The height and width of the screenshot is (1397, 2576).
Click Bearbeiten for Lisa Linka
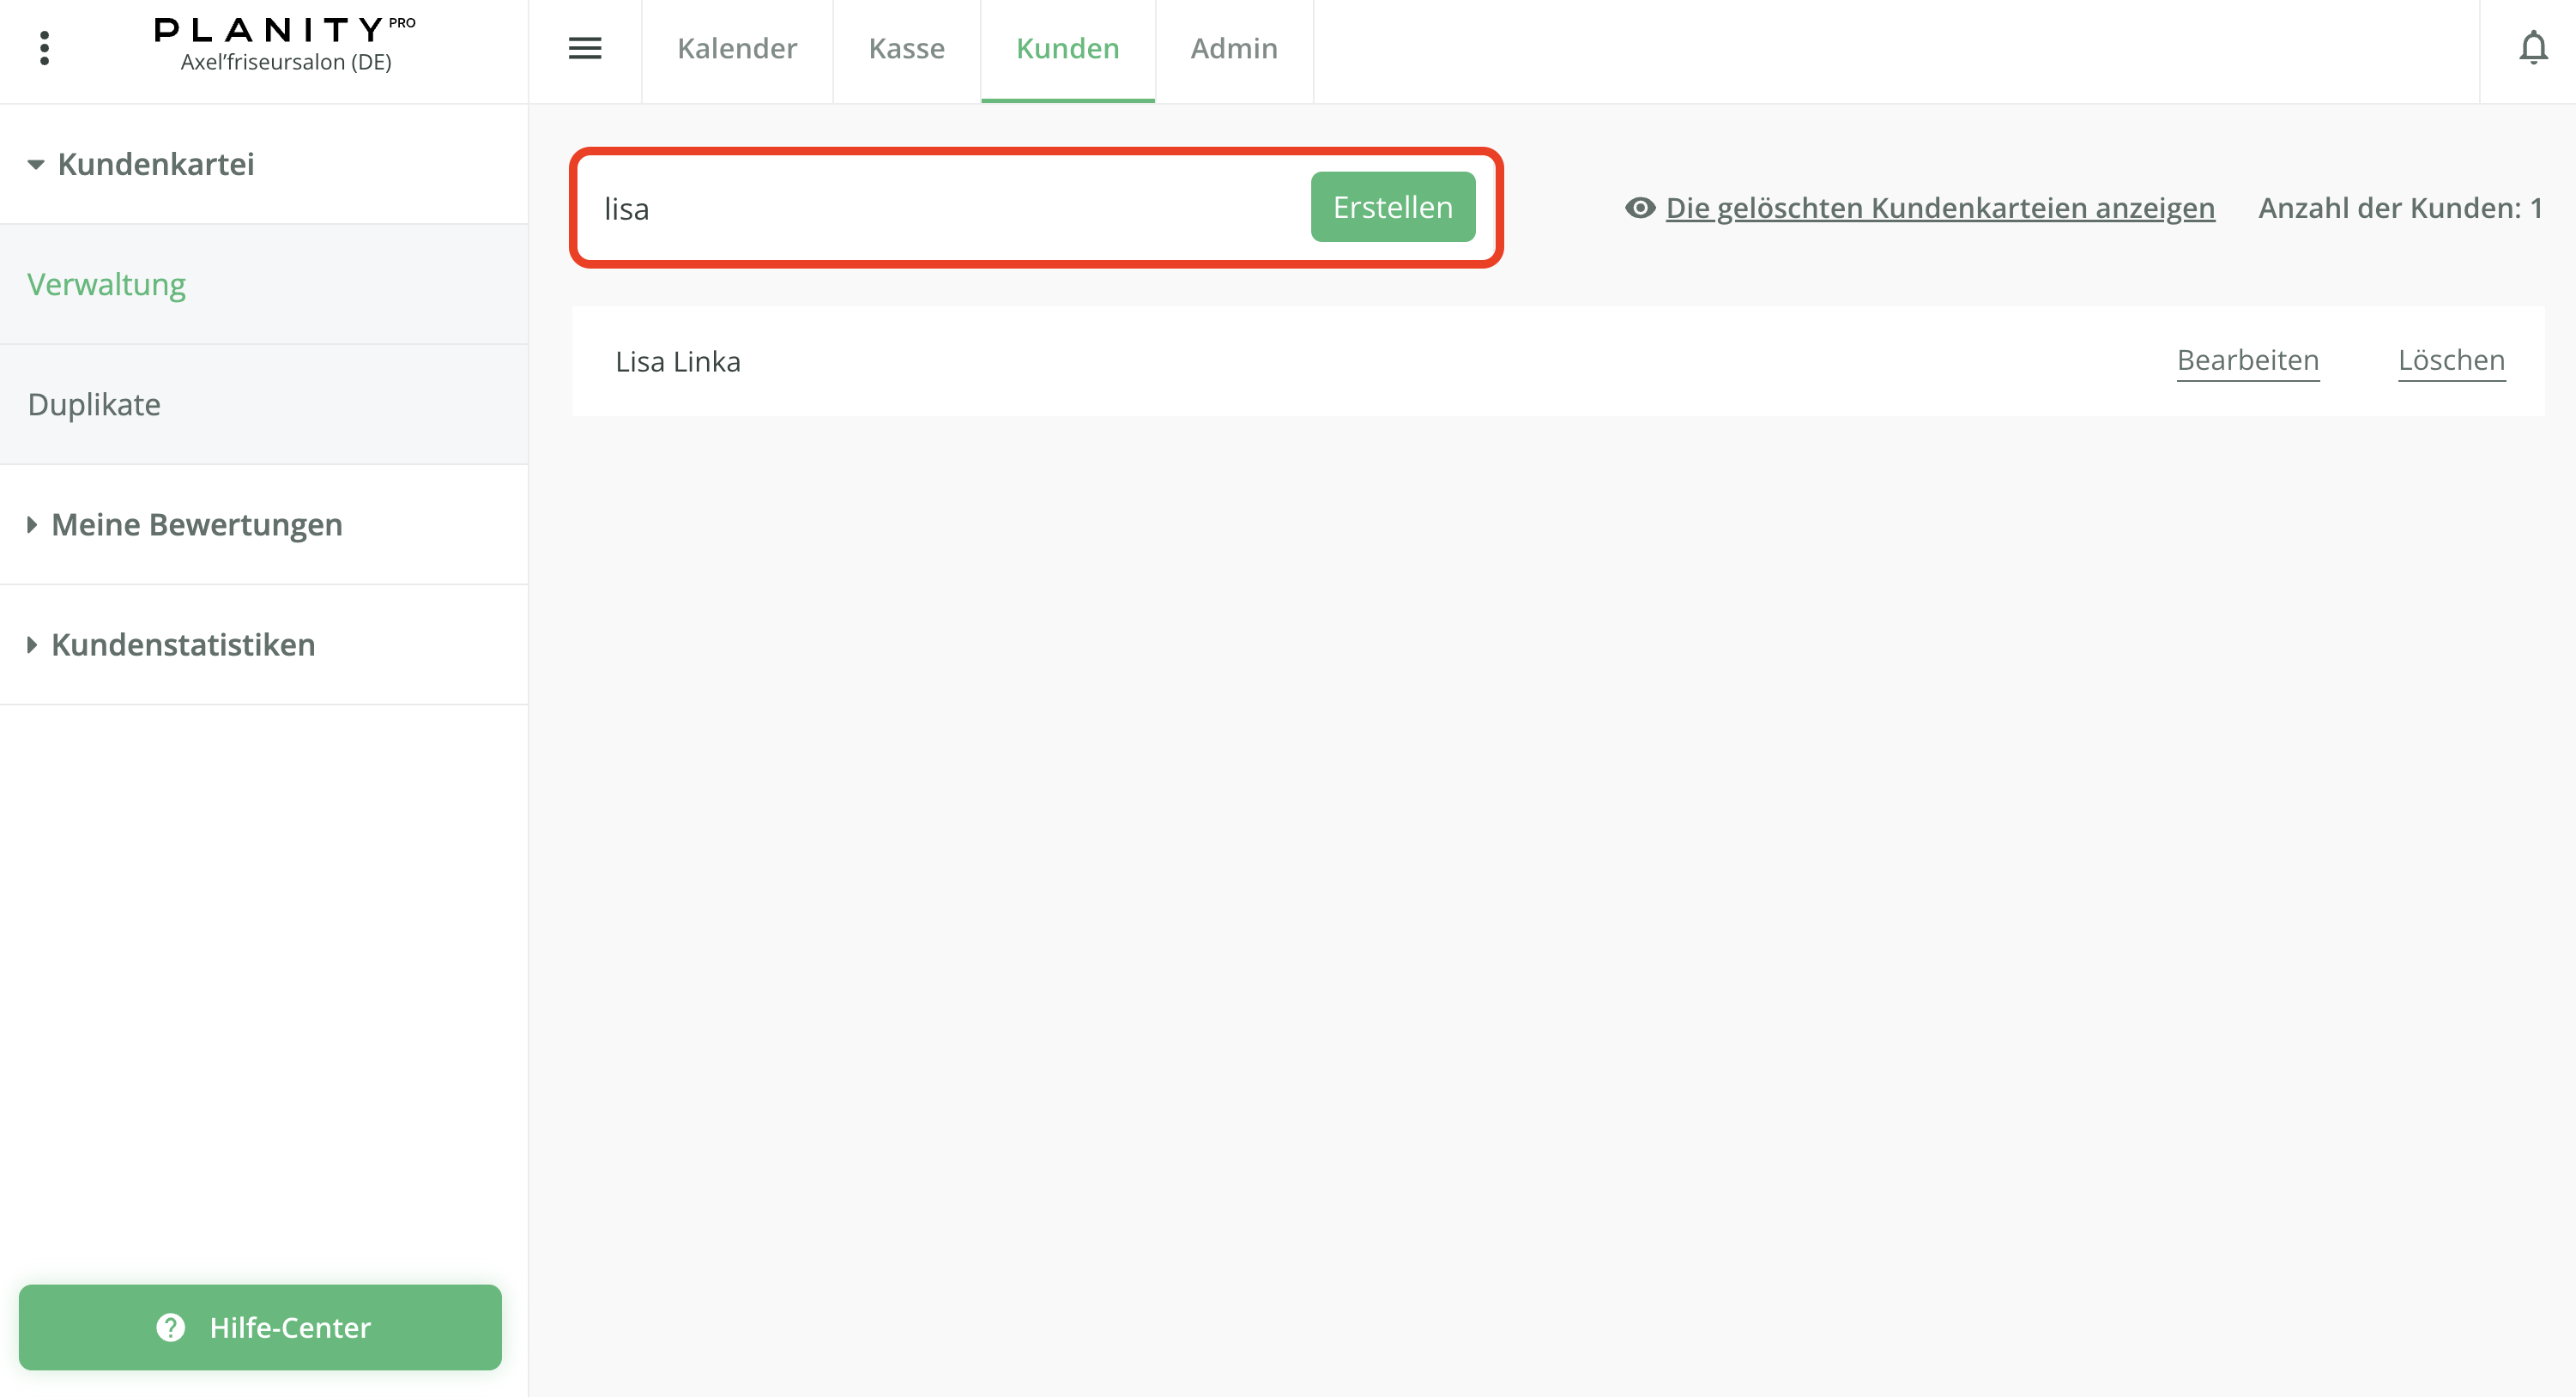click(x=2248, y=361)
